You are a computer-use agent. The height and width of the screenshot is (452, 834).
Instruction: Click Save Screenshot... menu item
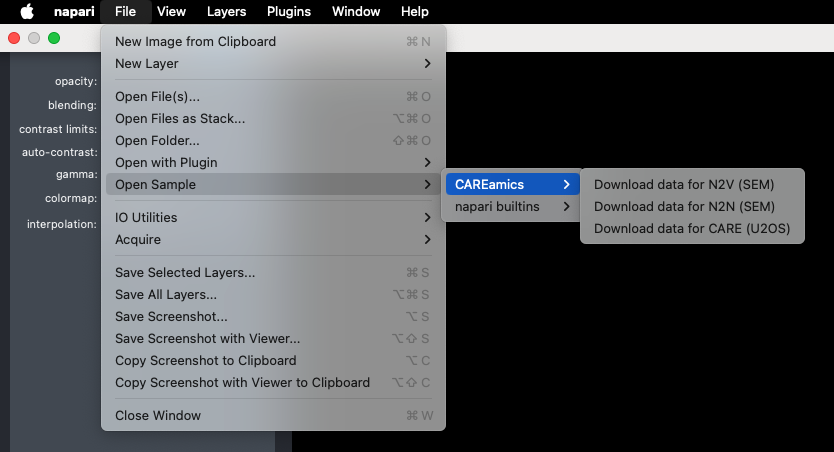(171, 316)
